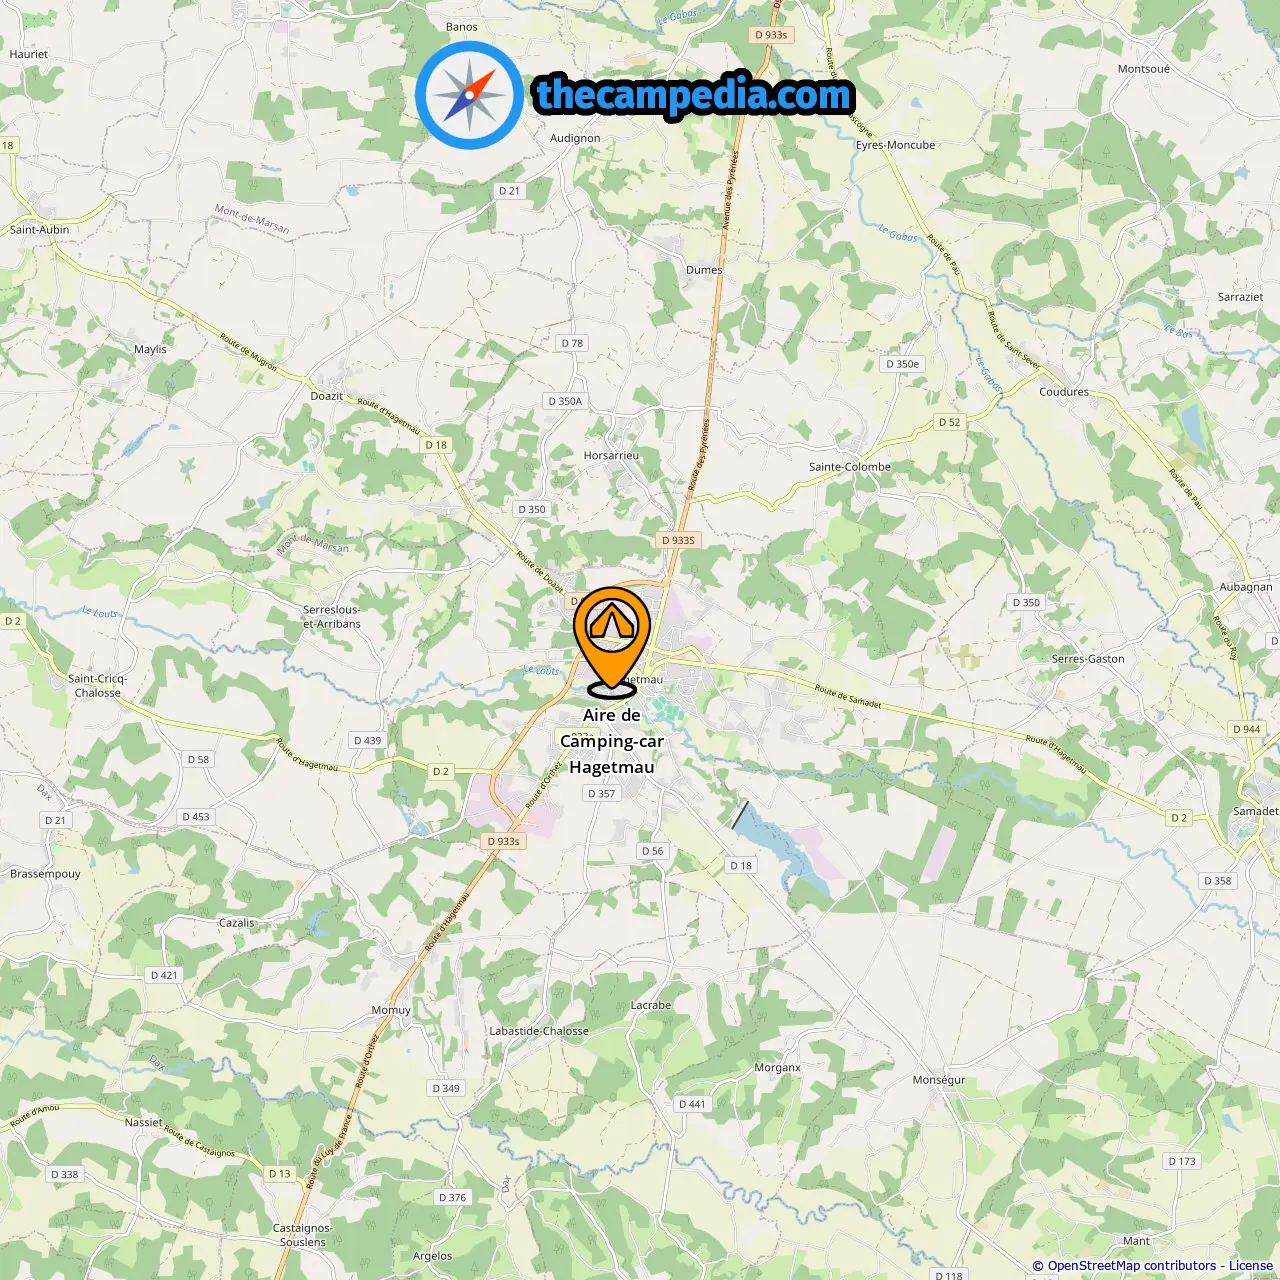The height and width of the screenshot is (1280, 1280).
Task: Open the License link
Action: [1251, 1266]
